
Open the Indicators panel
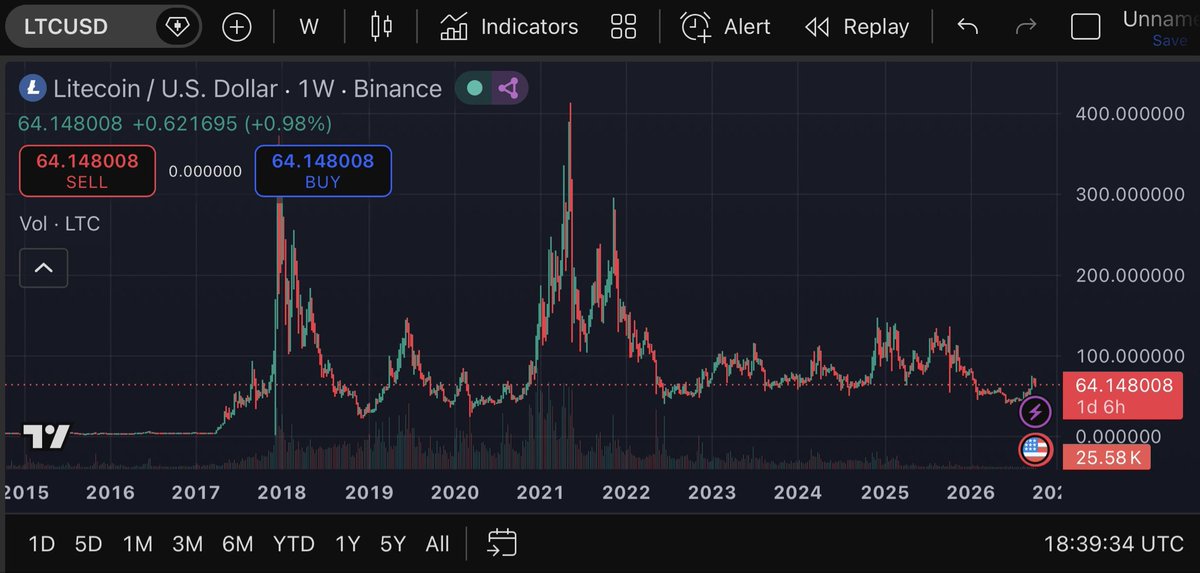pos(509,27)
